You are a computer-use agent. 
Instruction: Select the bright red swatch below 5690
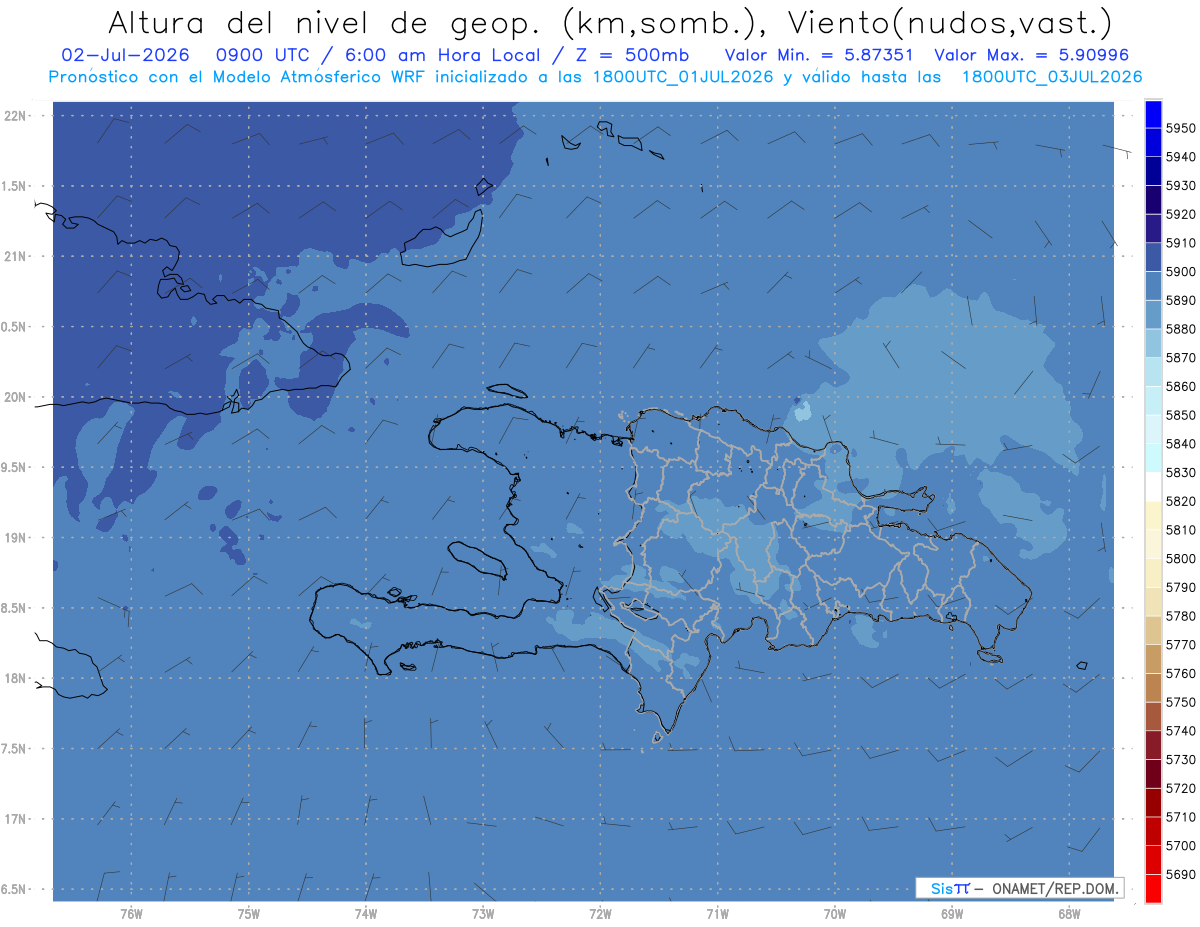pyautogui.click(x=1153, y=888)
